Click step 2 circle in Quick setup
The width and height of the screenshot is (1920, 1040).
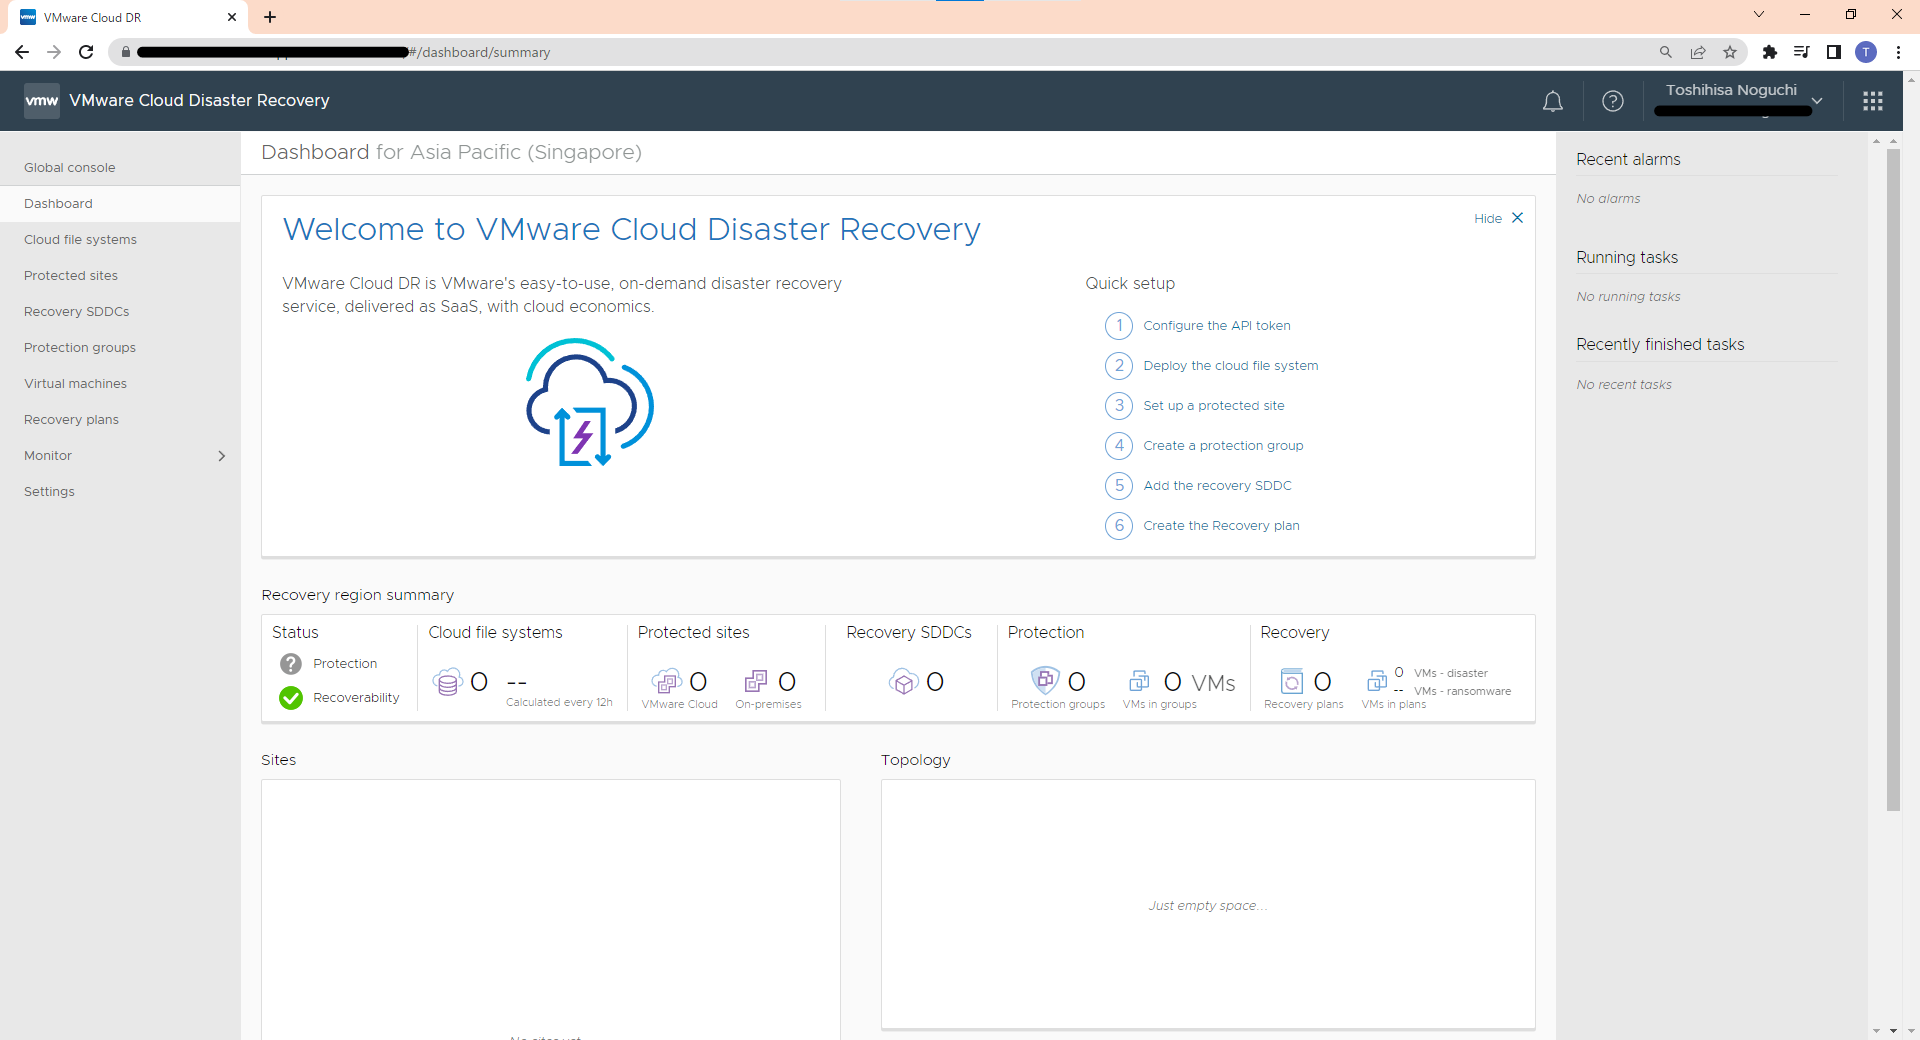pos(1119,366)
